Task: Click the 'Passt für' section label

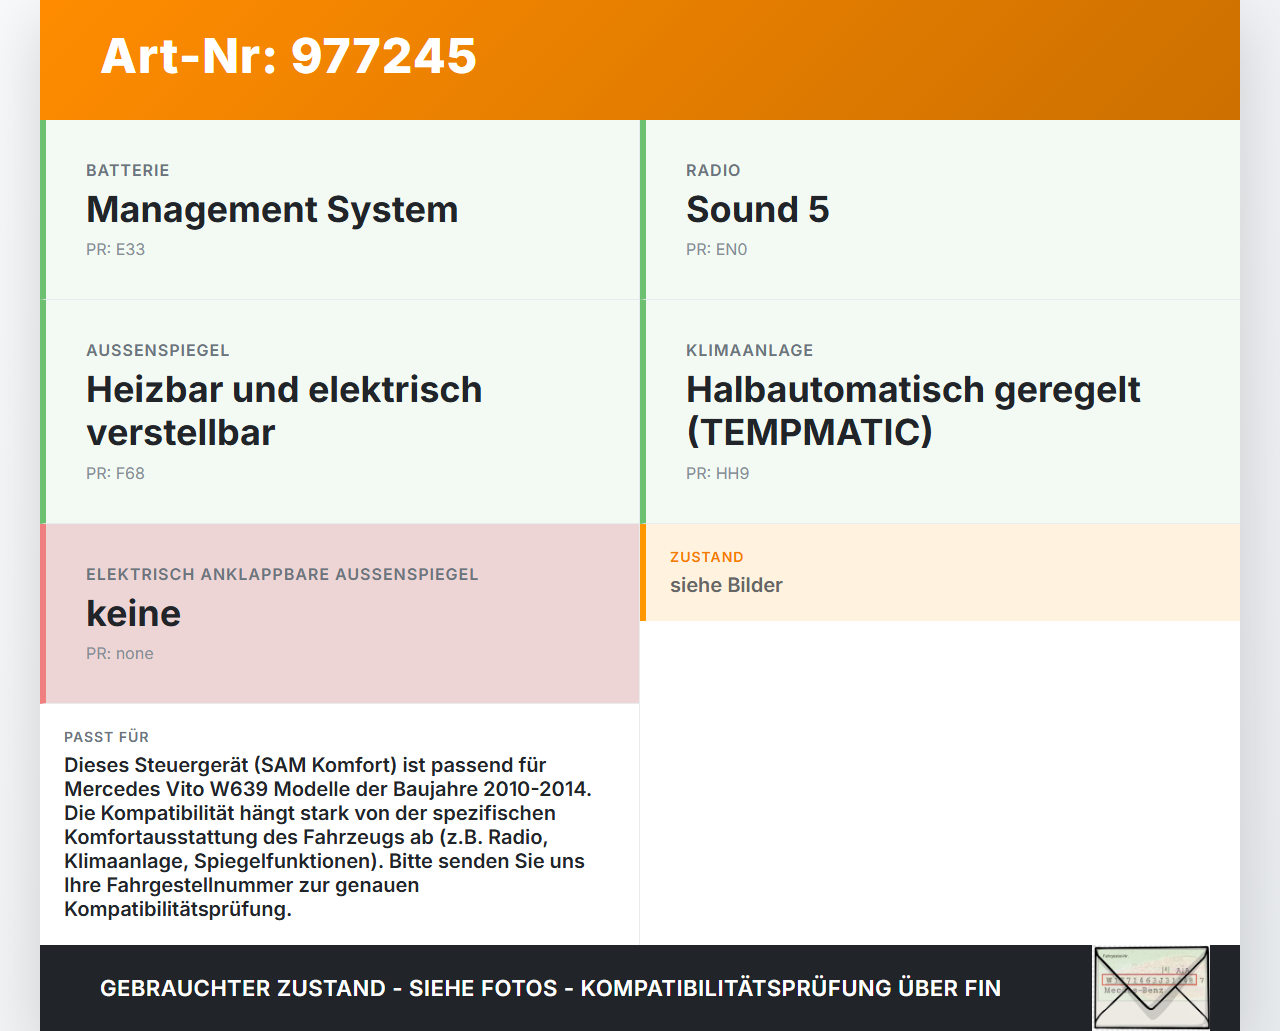Action: click(x=107, y=737)
